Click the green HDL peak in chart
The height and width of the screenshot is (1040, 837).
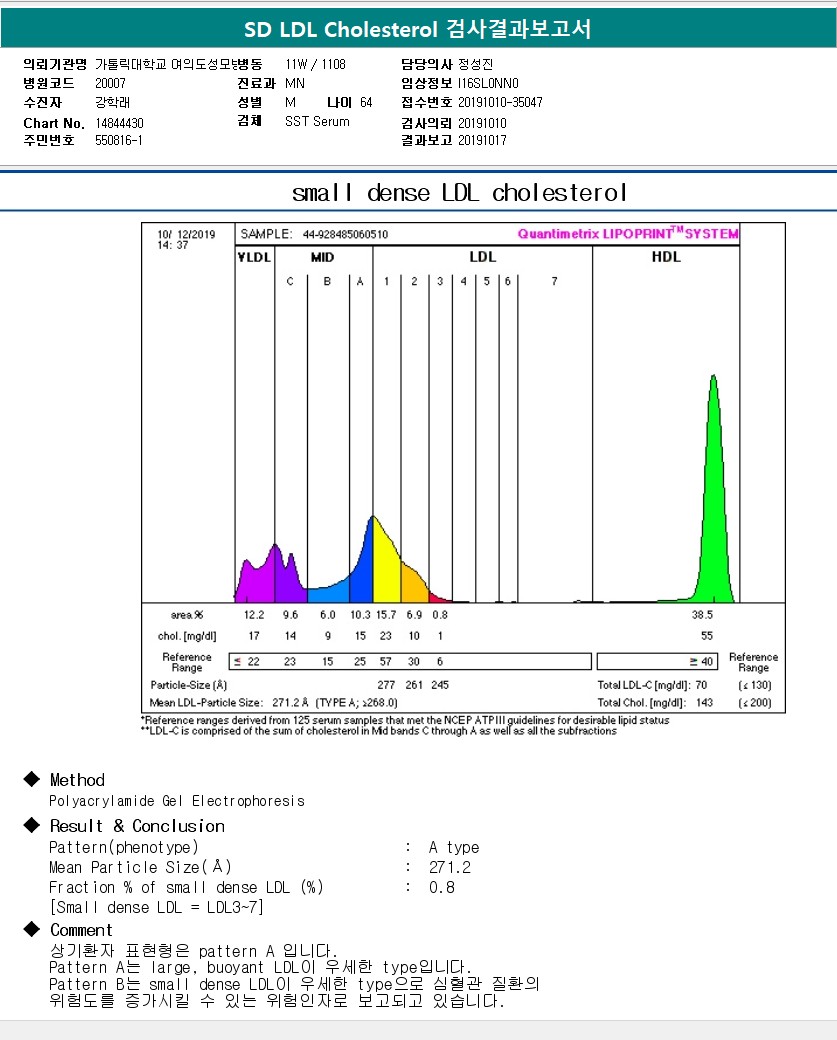point(714,500)
